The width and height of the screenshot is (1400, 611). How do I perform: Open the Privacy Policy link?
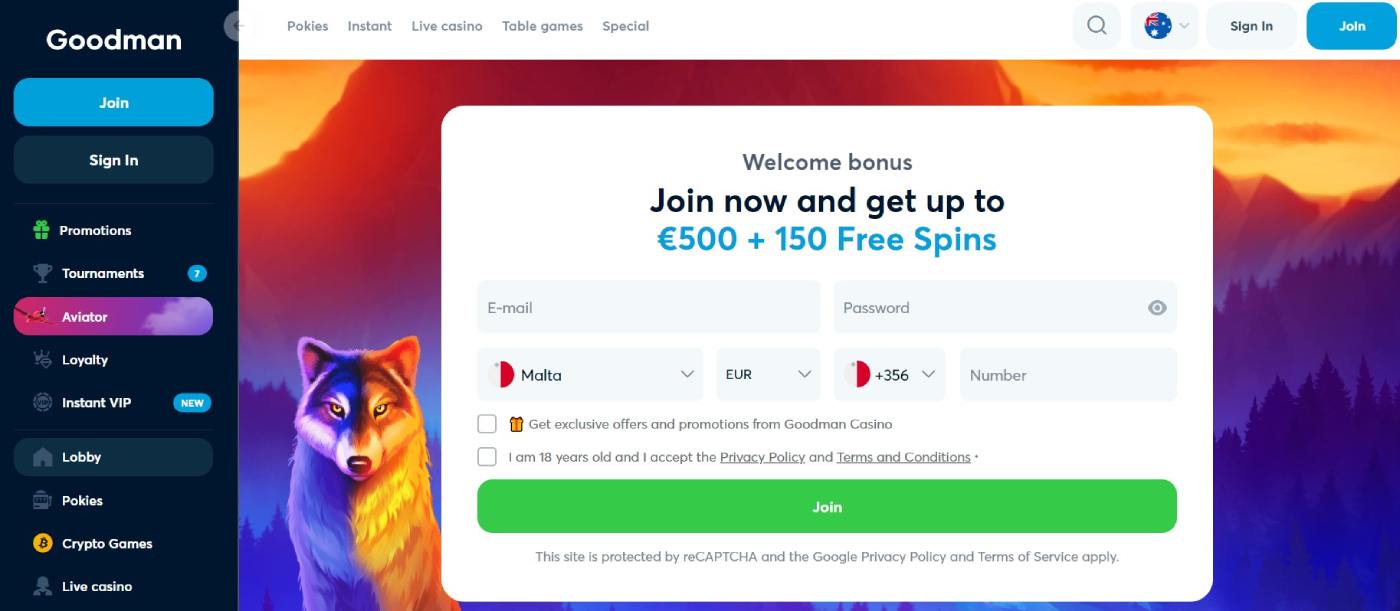(x=762, y=457)
